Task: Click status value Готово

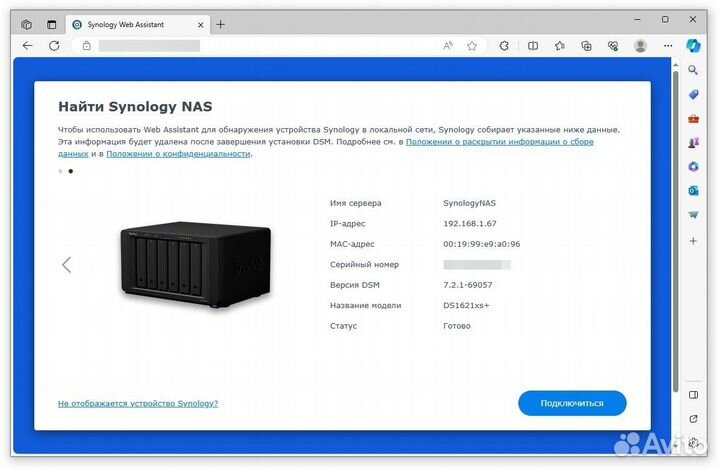Action: [x=456, y=326]
